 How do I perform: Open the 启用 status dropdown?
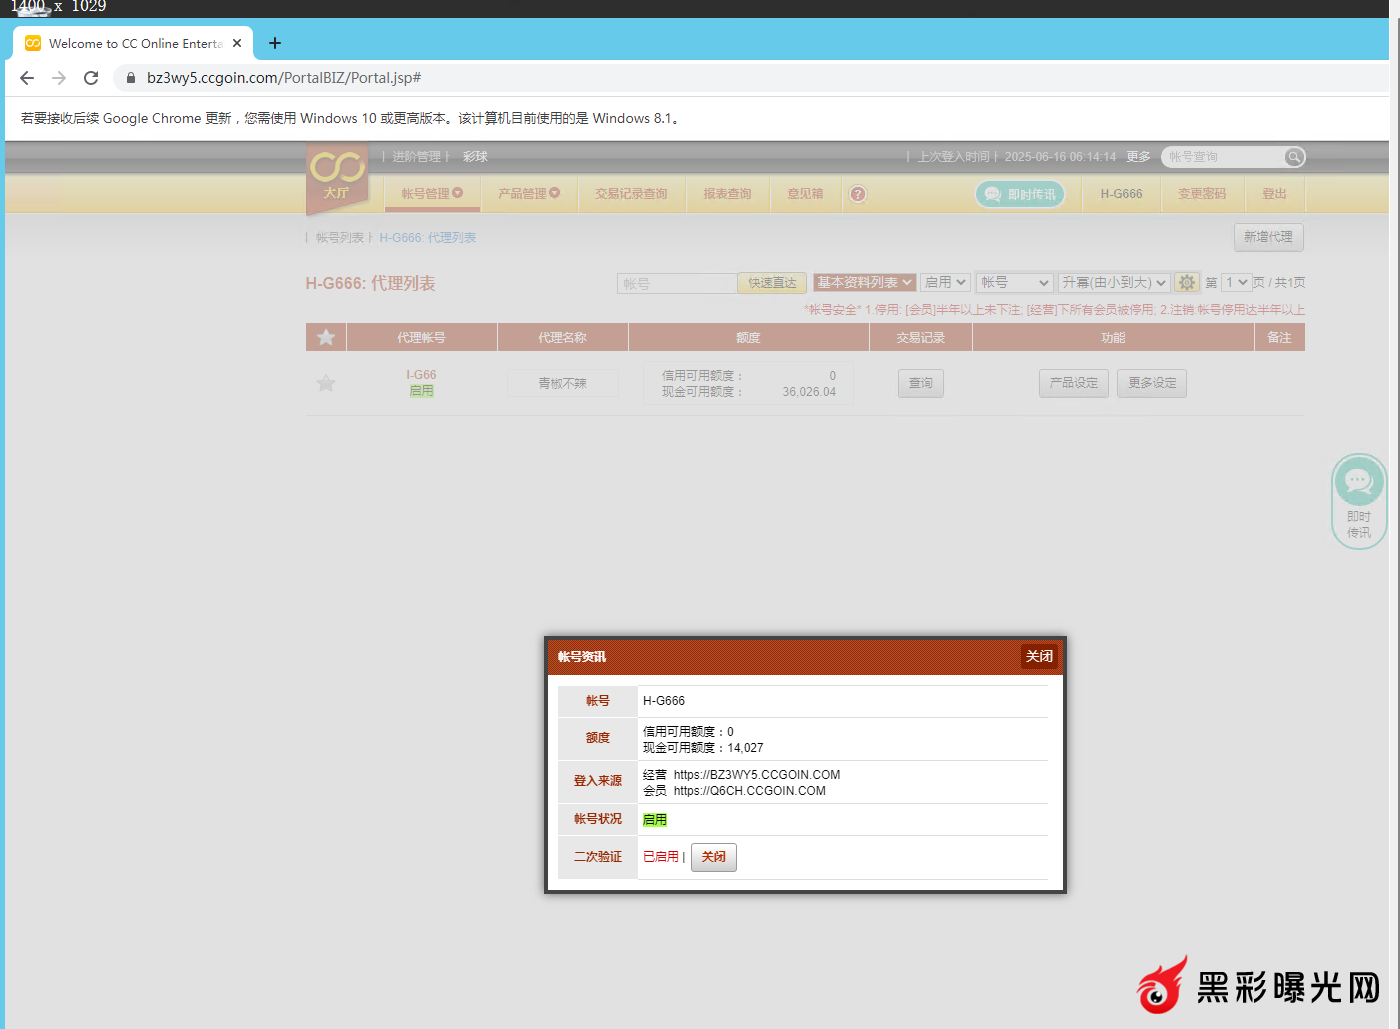945,283
